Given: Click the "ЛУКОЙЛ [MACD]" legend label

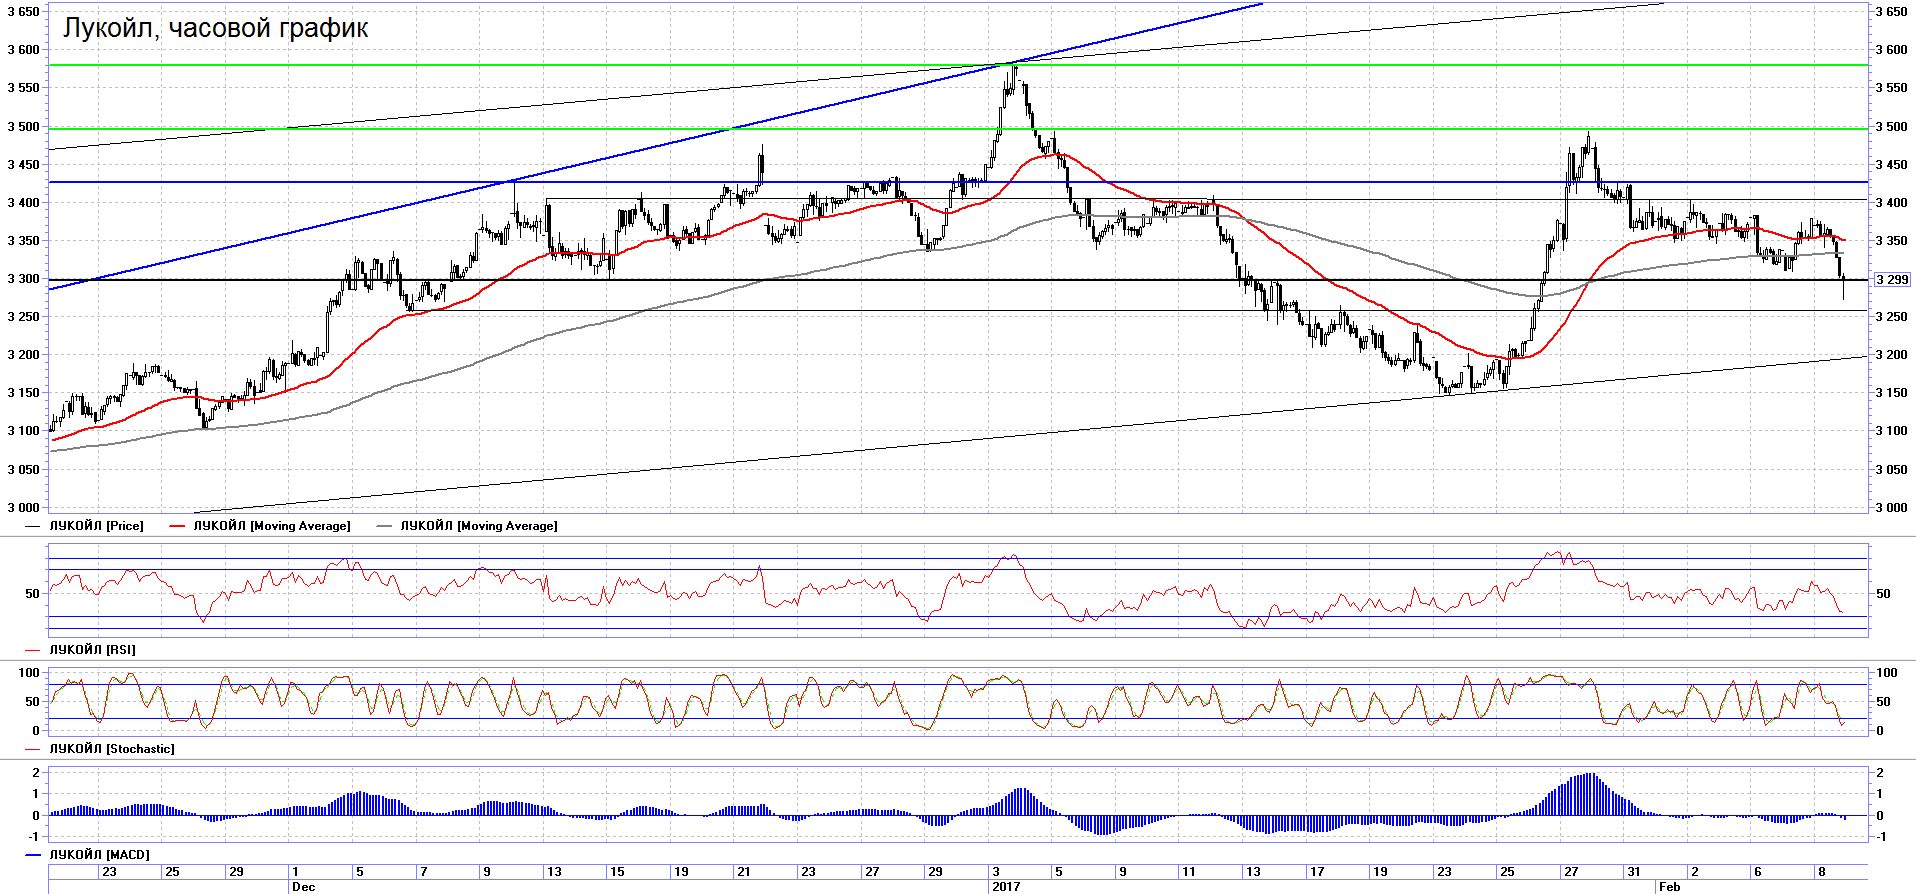Looking at the screenshot, I should pos(99,855).
